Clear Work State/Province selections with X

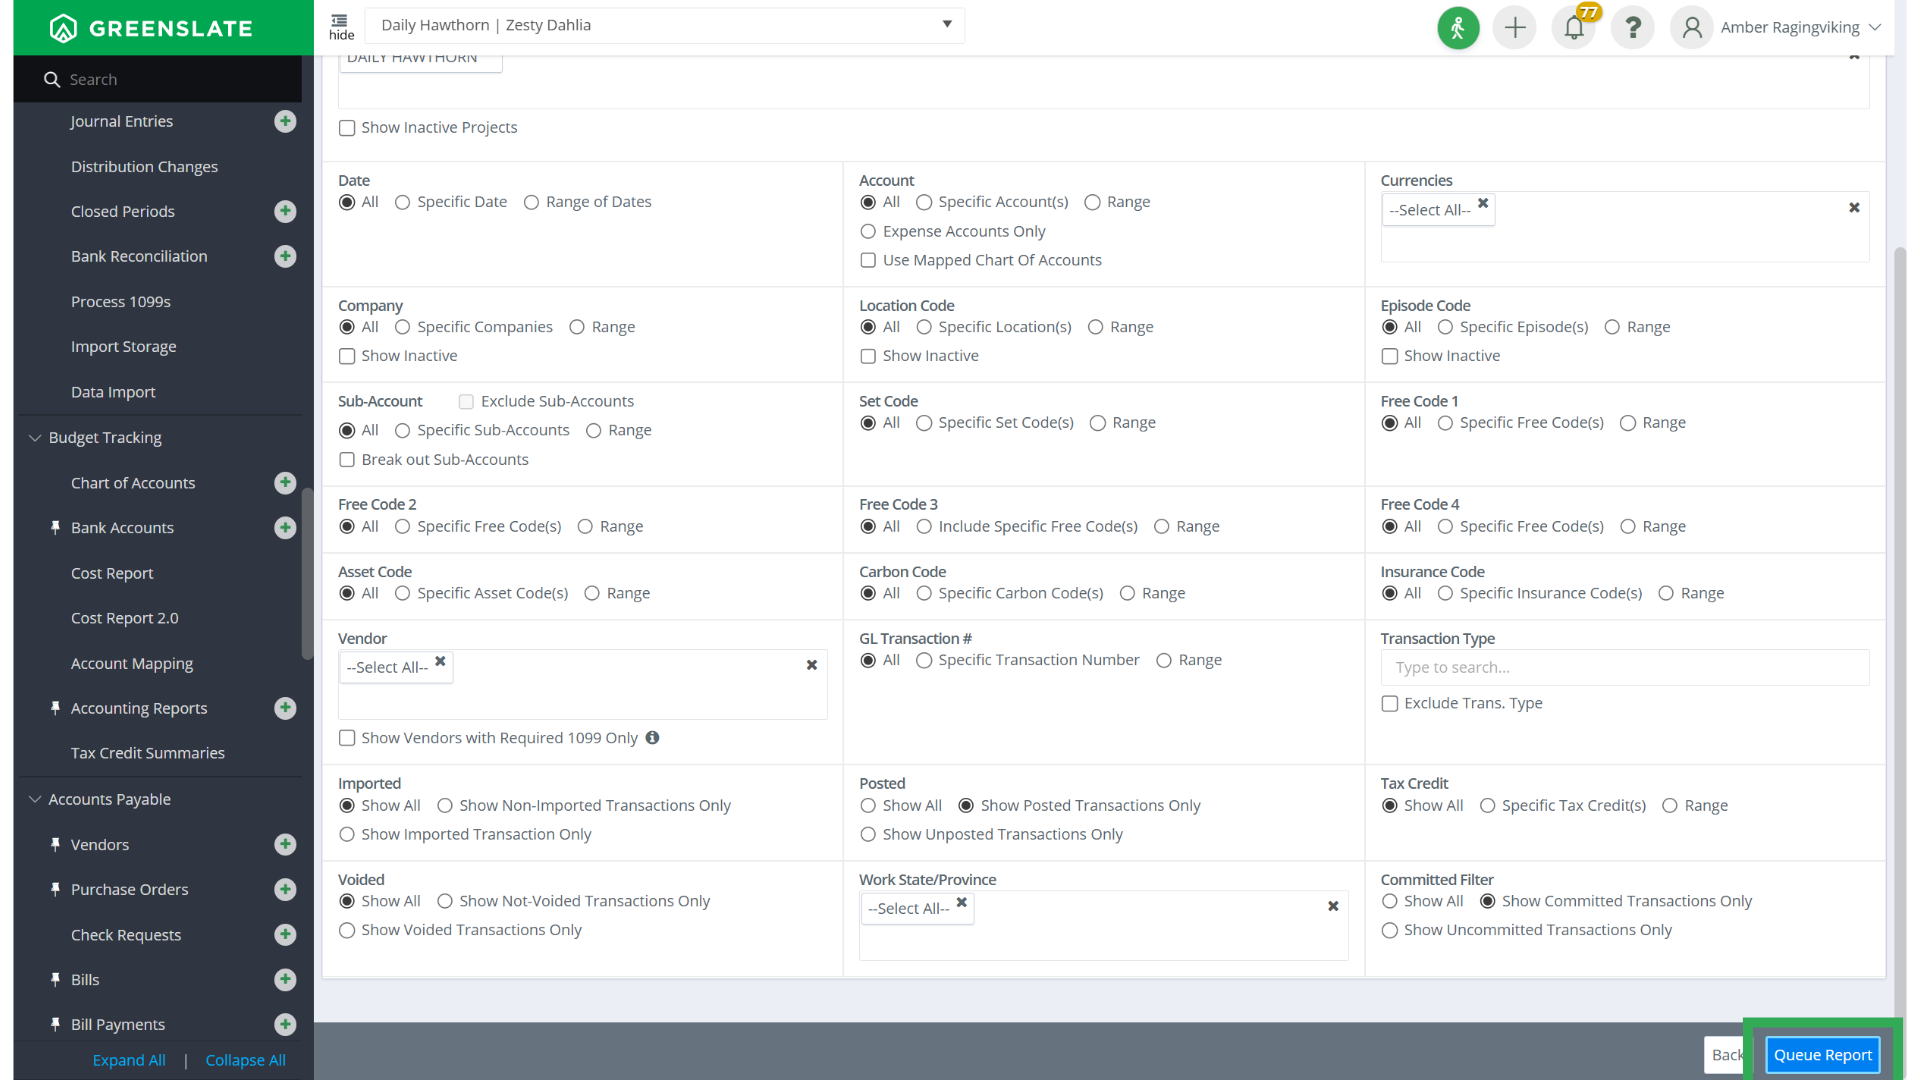tap(1333, 906)
